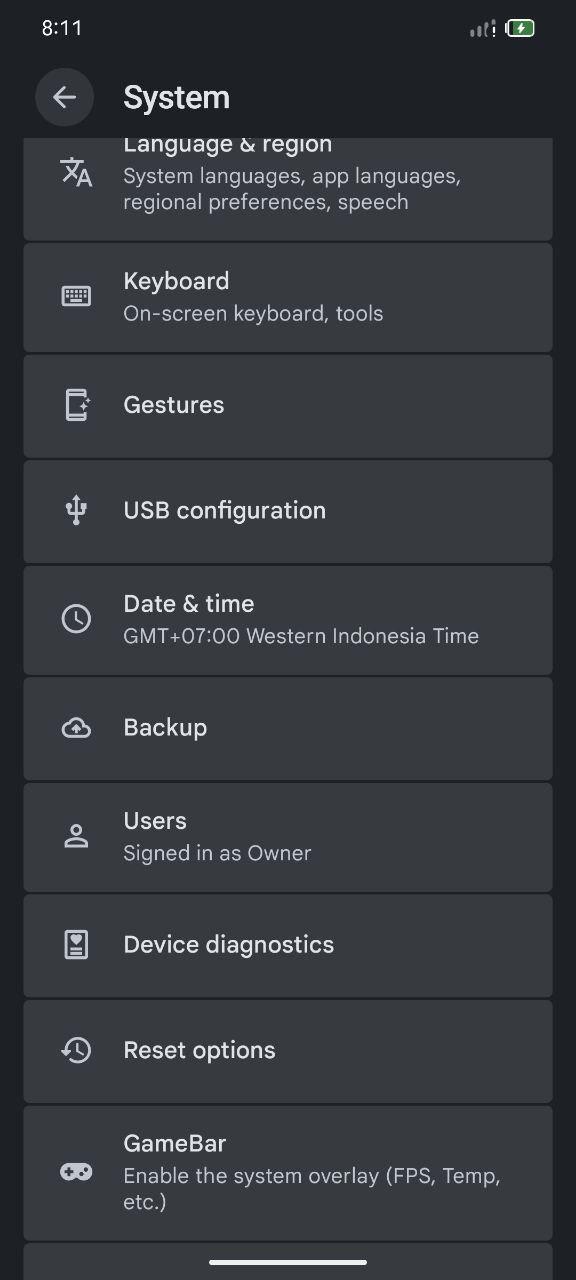Open Date & time settings
Screen dimensions: 576x1280
coord(288,620)
